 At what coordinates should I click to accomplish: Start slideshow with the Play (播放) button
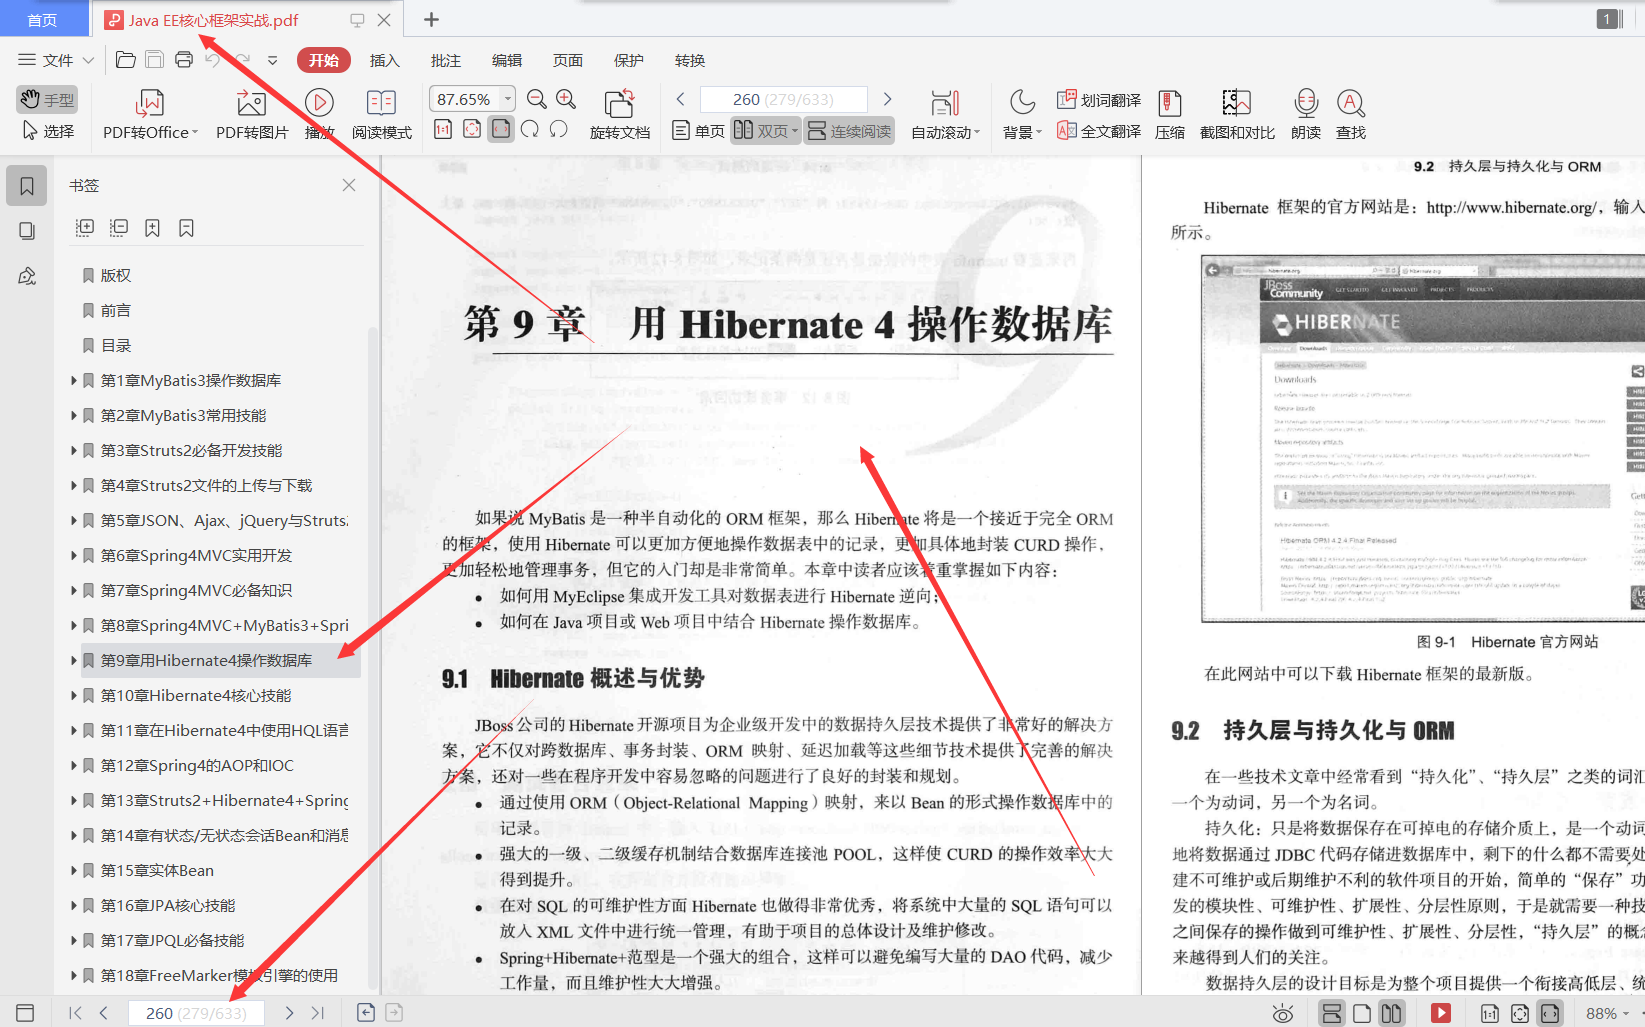coord(319,115)
